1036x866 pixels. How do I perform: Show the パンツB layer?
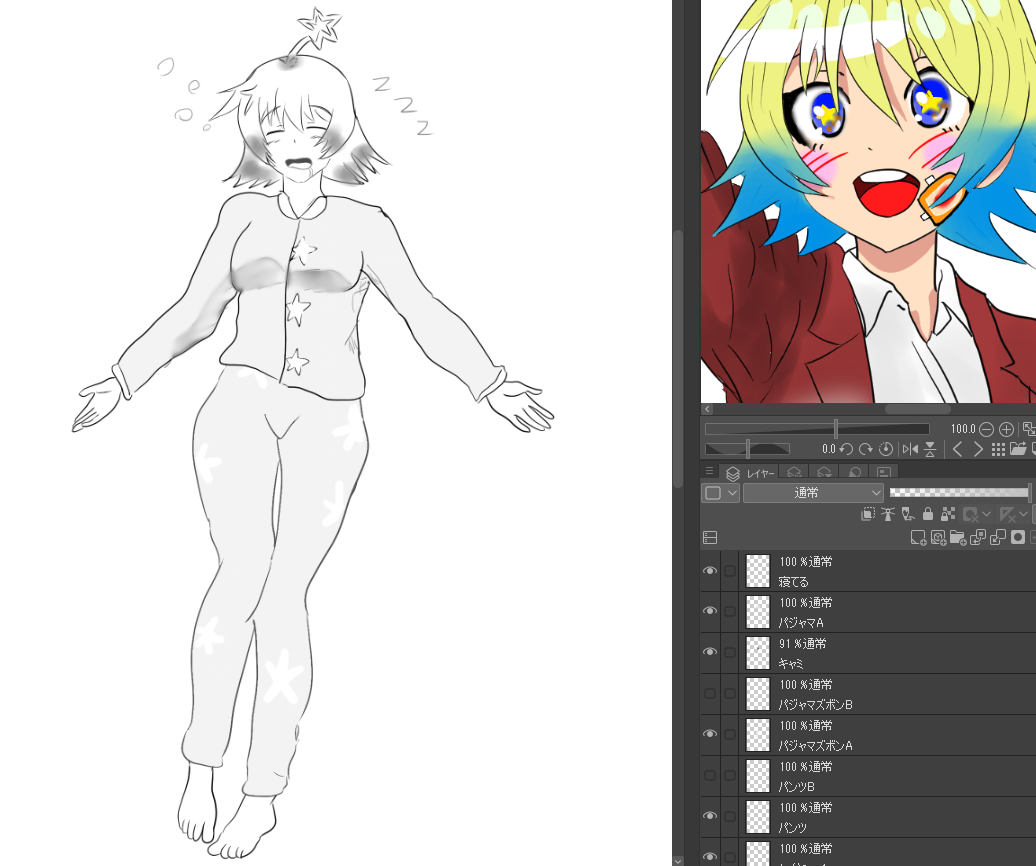pos(710,776)
